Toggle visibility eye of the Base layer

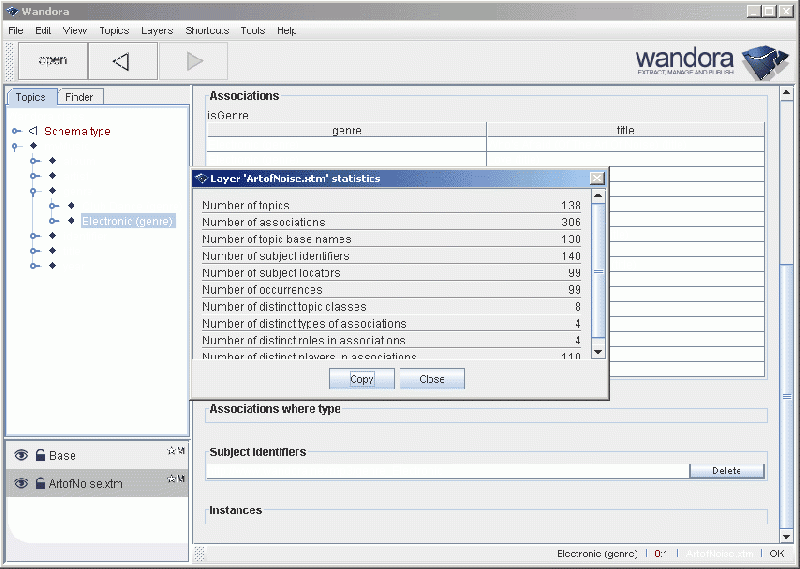[x=21, y=455]
